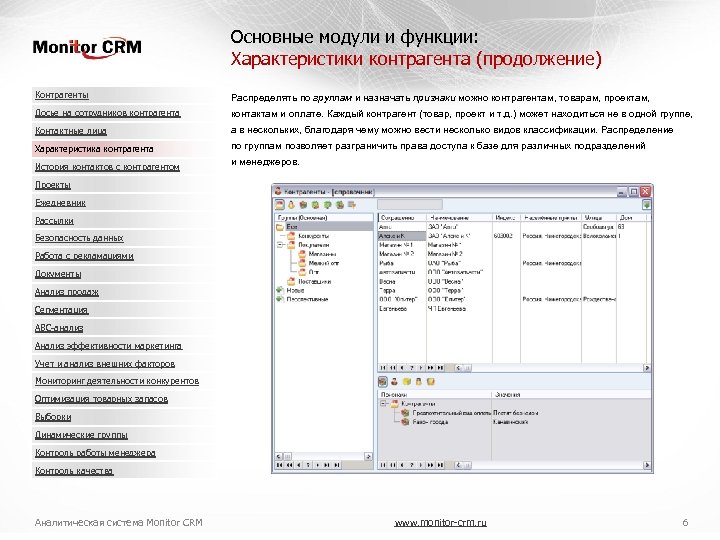Click first icon in lower properties toolbar

point(382,382)
